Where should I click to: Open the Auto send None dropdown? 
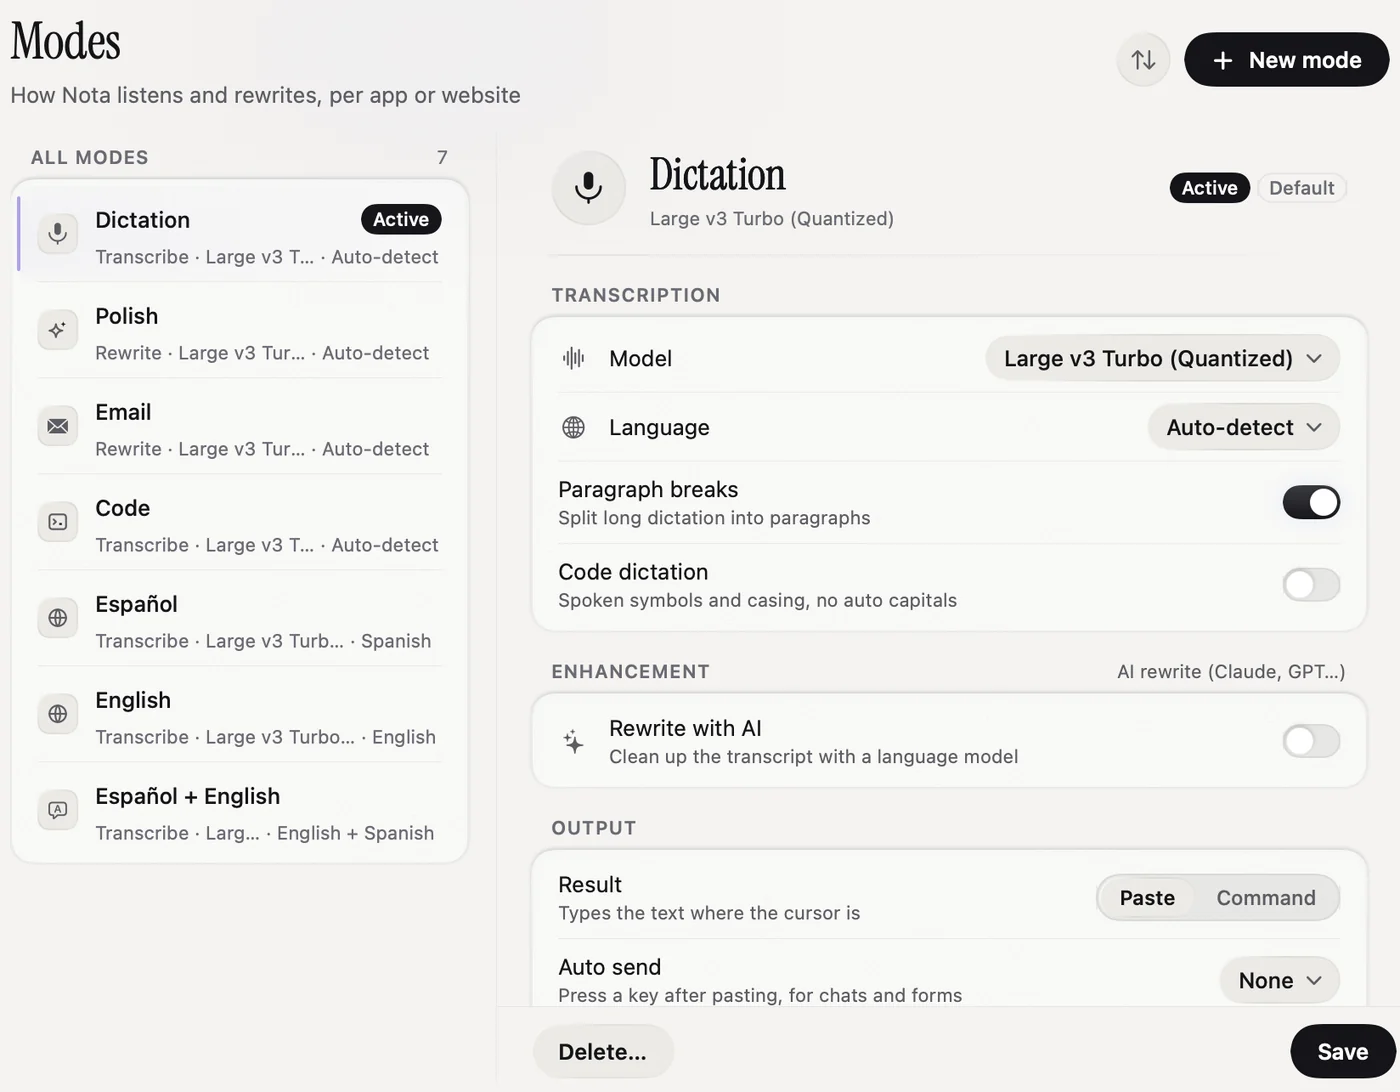point(1279,980)
